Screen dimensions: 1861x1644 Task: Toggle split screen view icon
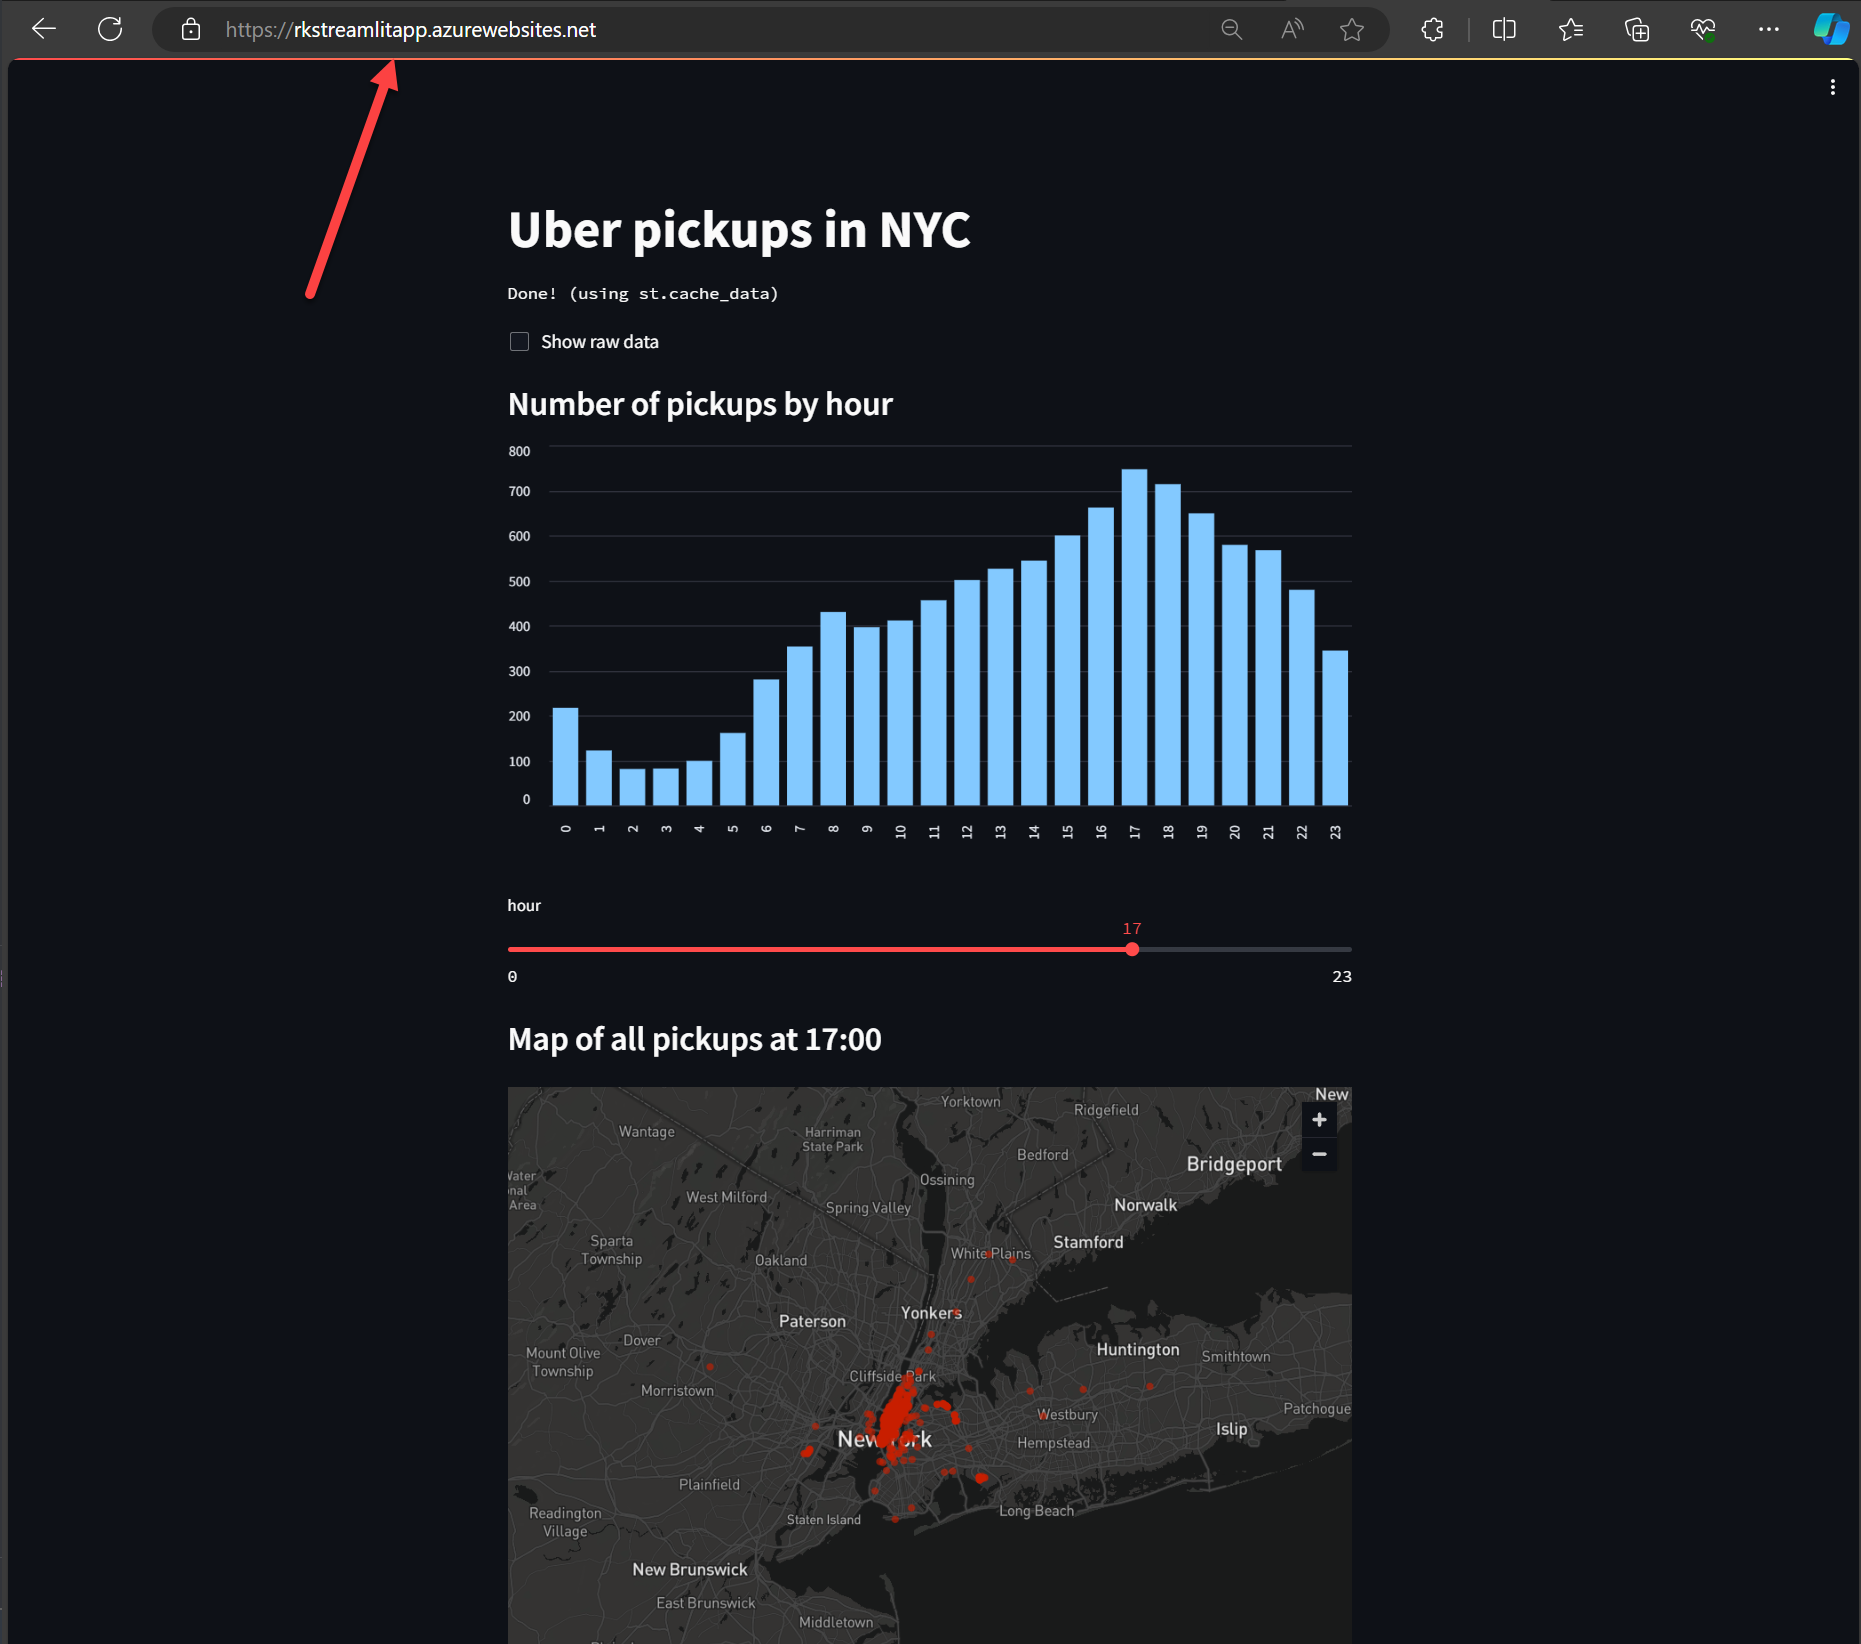(x=1504, y=30)
